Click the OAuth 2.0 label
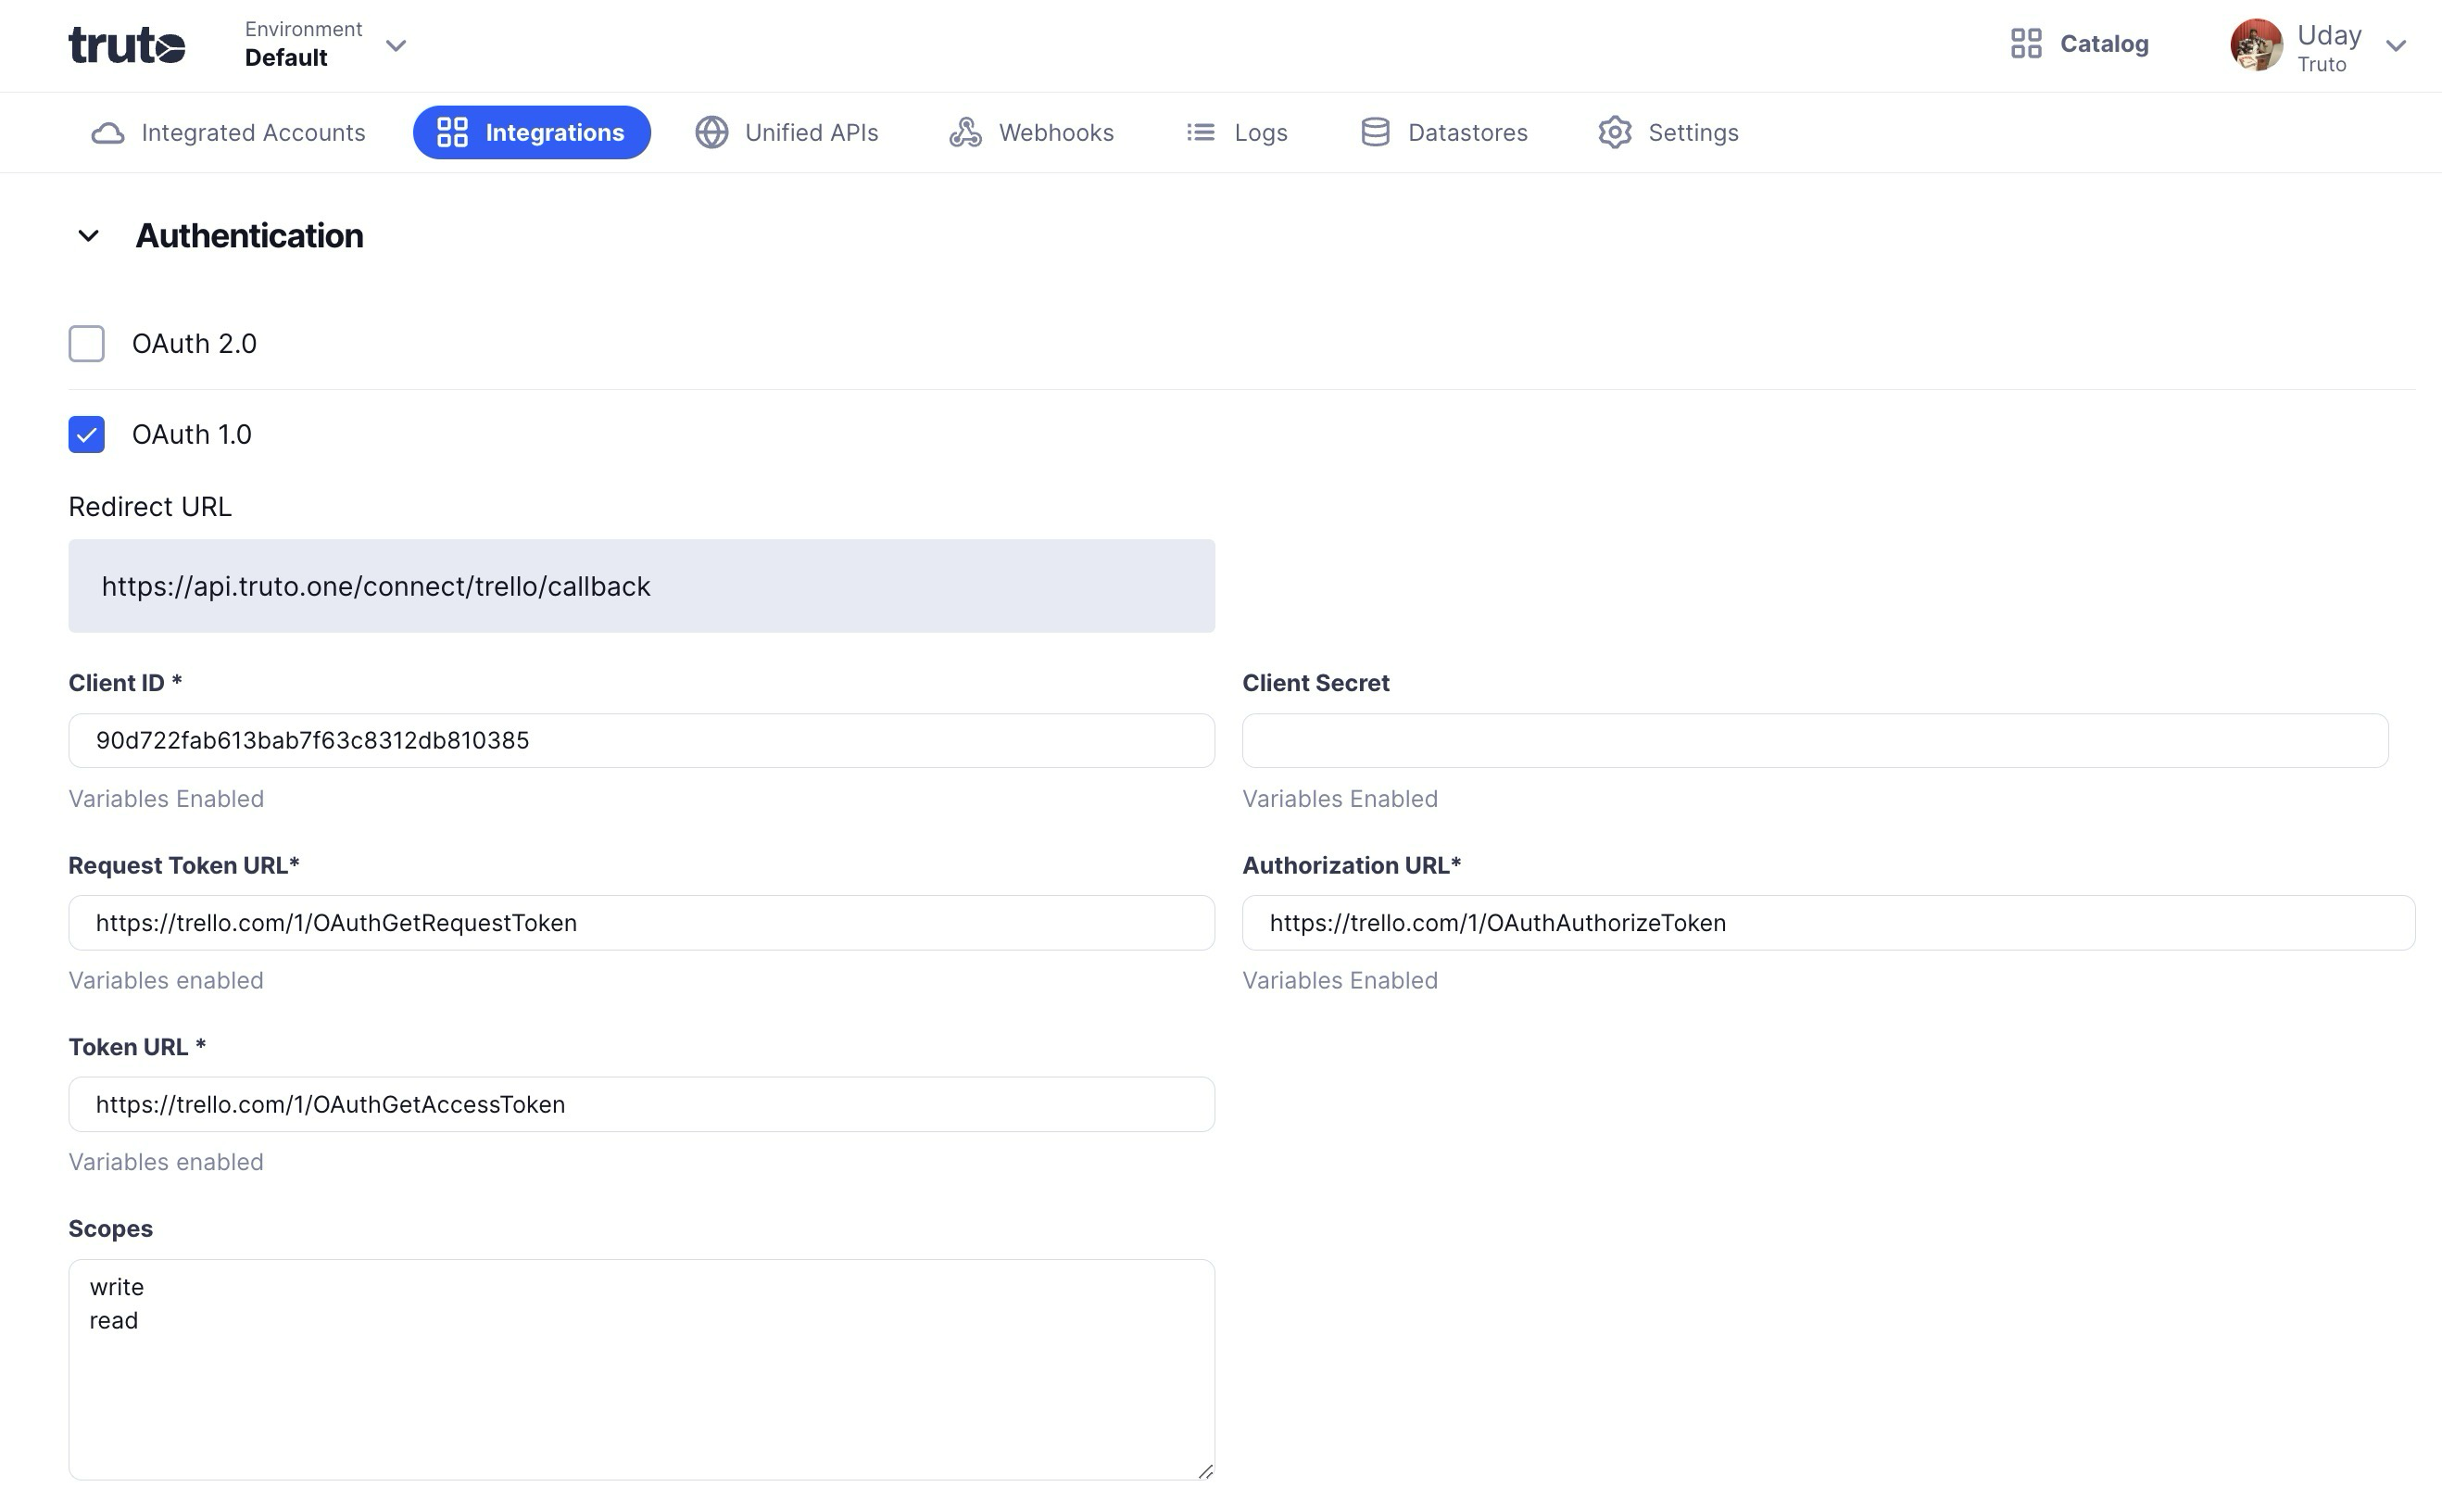 [194, 343]
